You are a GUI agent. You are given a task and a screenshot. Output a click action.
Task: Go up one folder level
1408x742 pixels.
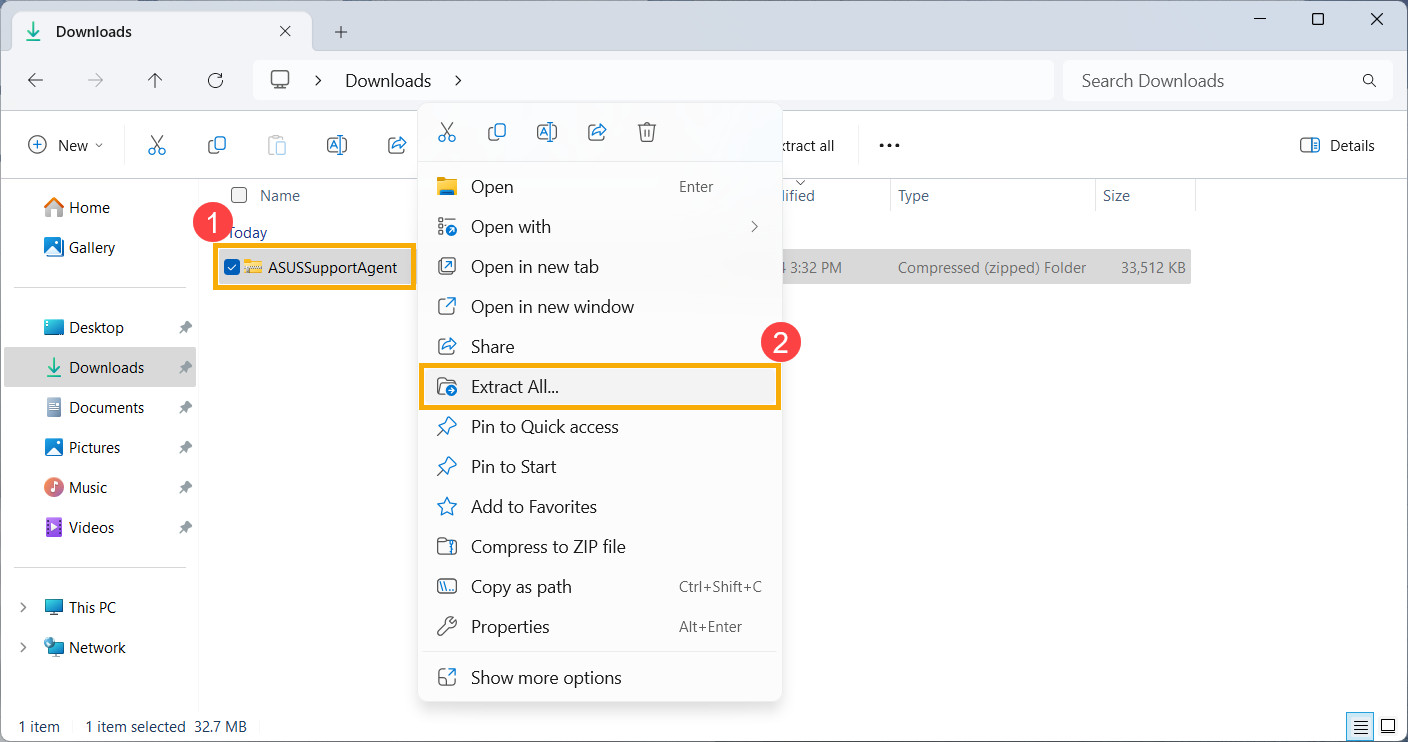pyautogui.click(x=155, y=81)
